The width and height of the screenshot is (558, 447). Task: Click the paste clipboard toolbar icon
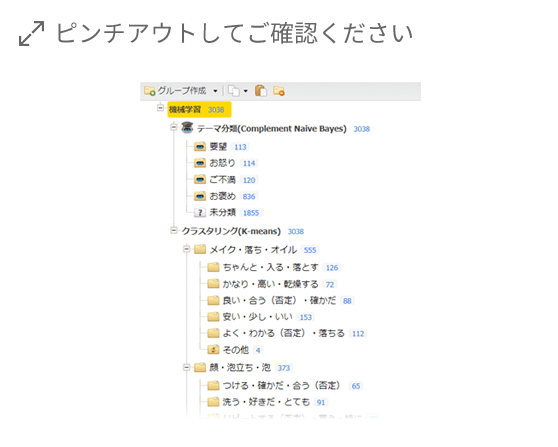261,91
